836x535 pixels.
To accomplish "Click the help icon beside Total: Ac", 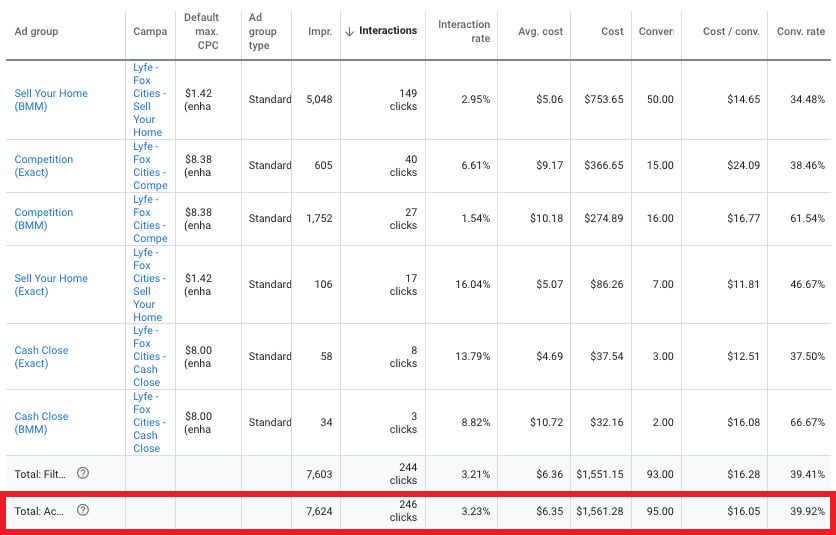I will pyautogui.click(x=83, y=510).
